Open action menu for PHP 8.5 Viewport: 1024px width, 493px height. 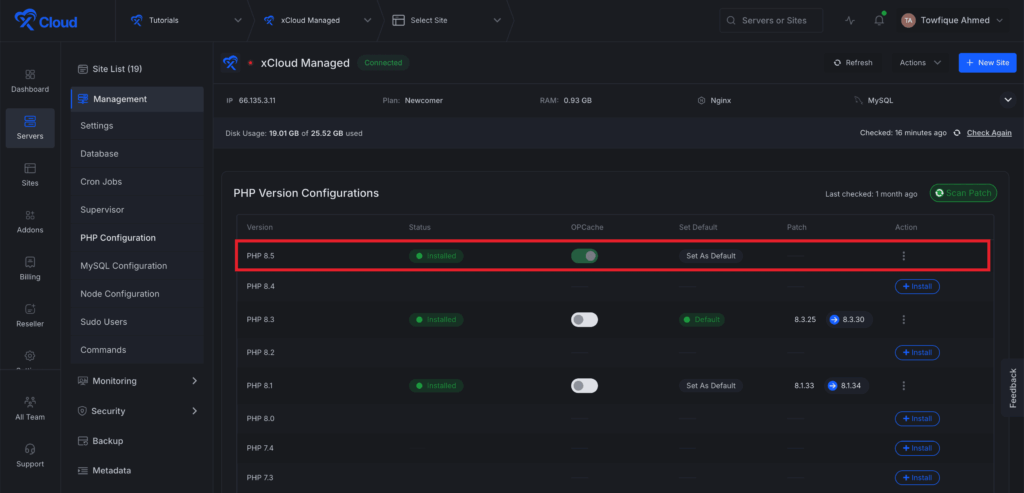903,256
